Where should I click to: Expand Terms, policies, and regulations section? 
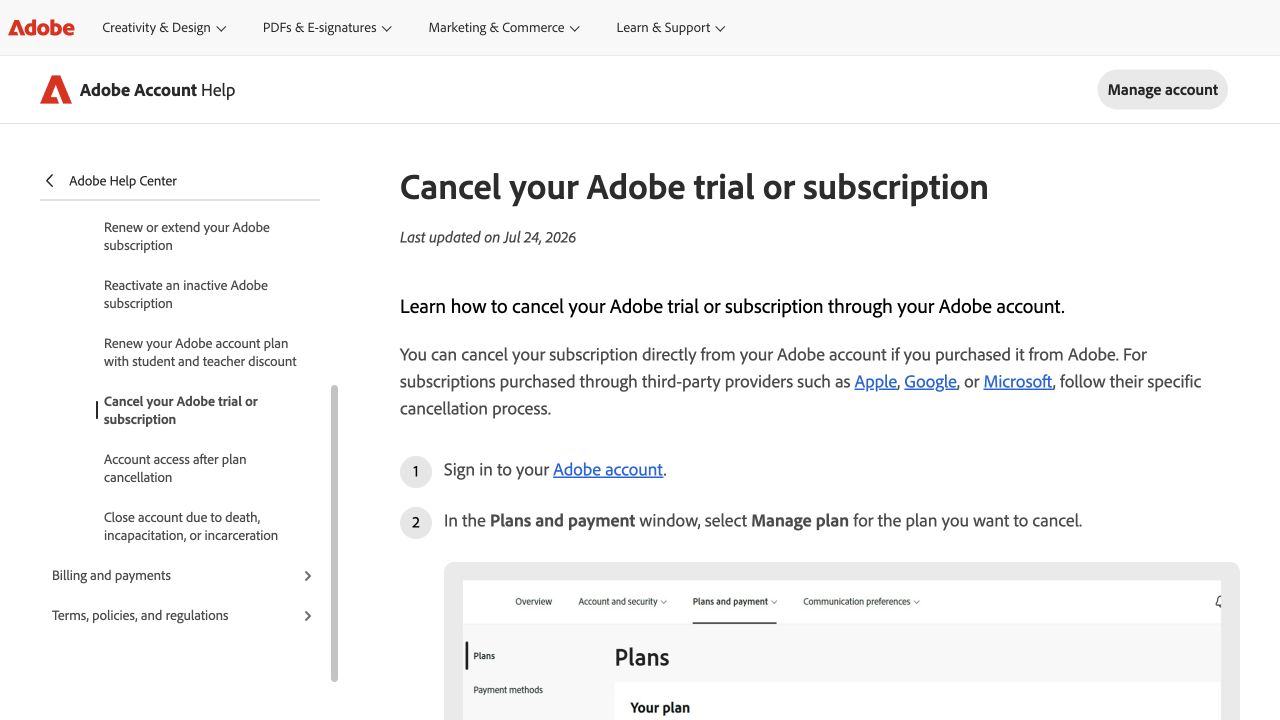[182, 616]
